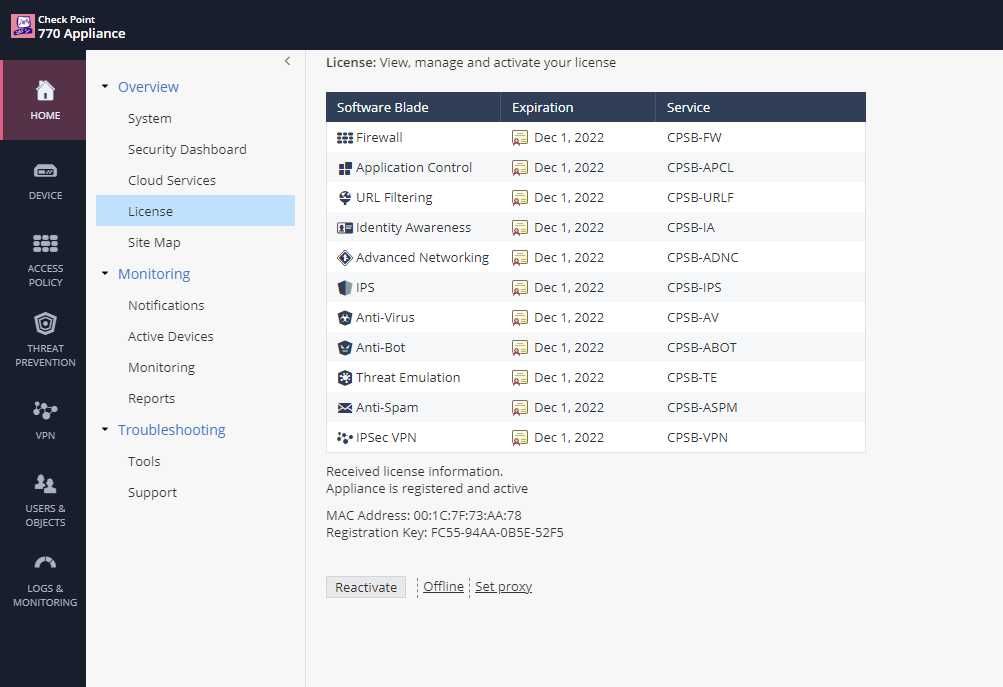Click Identity Awareness expiration date
The width and height of the screenshot is (1003, 687).
click(x=569, y=228)
